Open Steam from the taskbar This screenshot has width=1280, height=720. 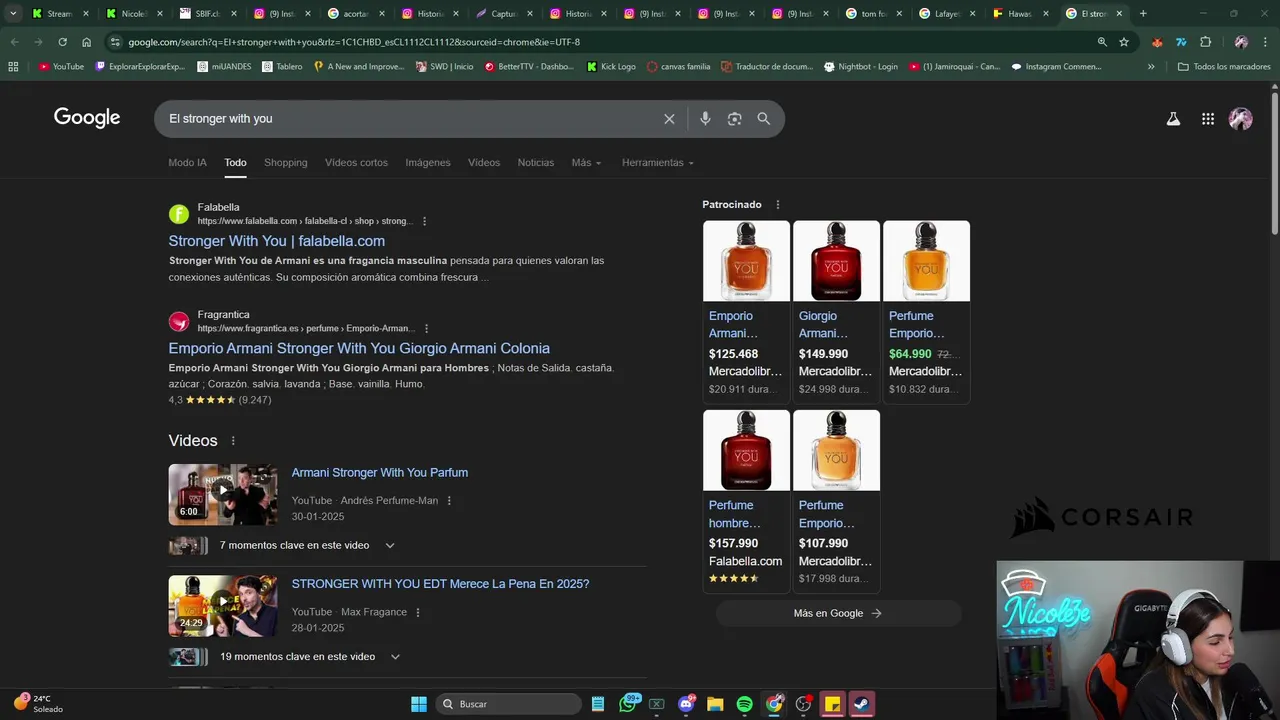coord(861,704)
